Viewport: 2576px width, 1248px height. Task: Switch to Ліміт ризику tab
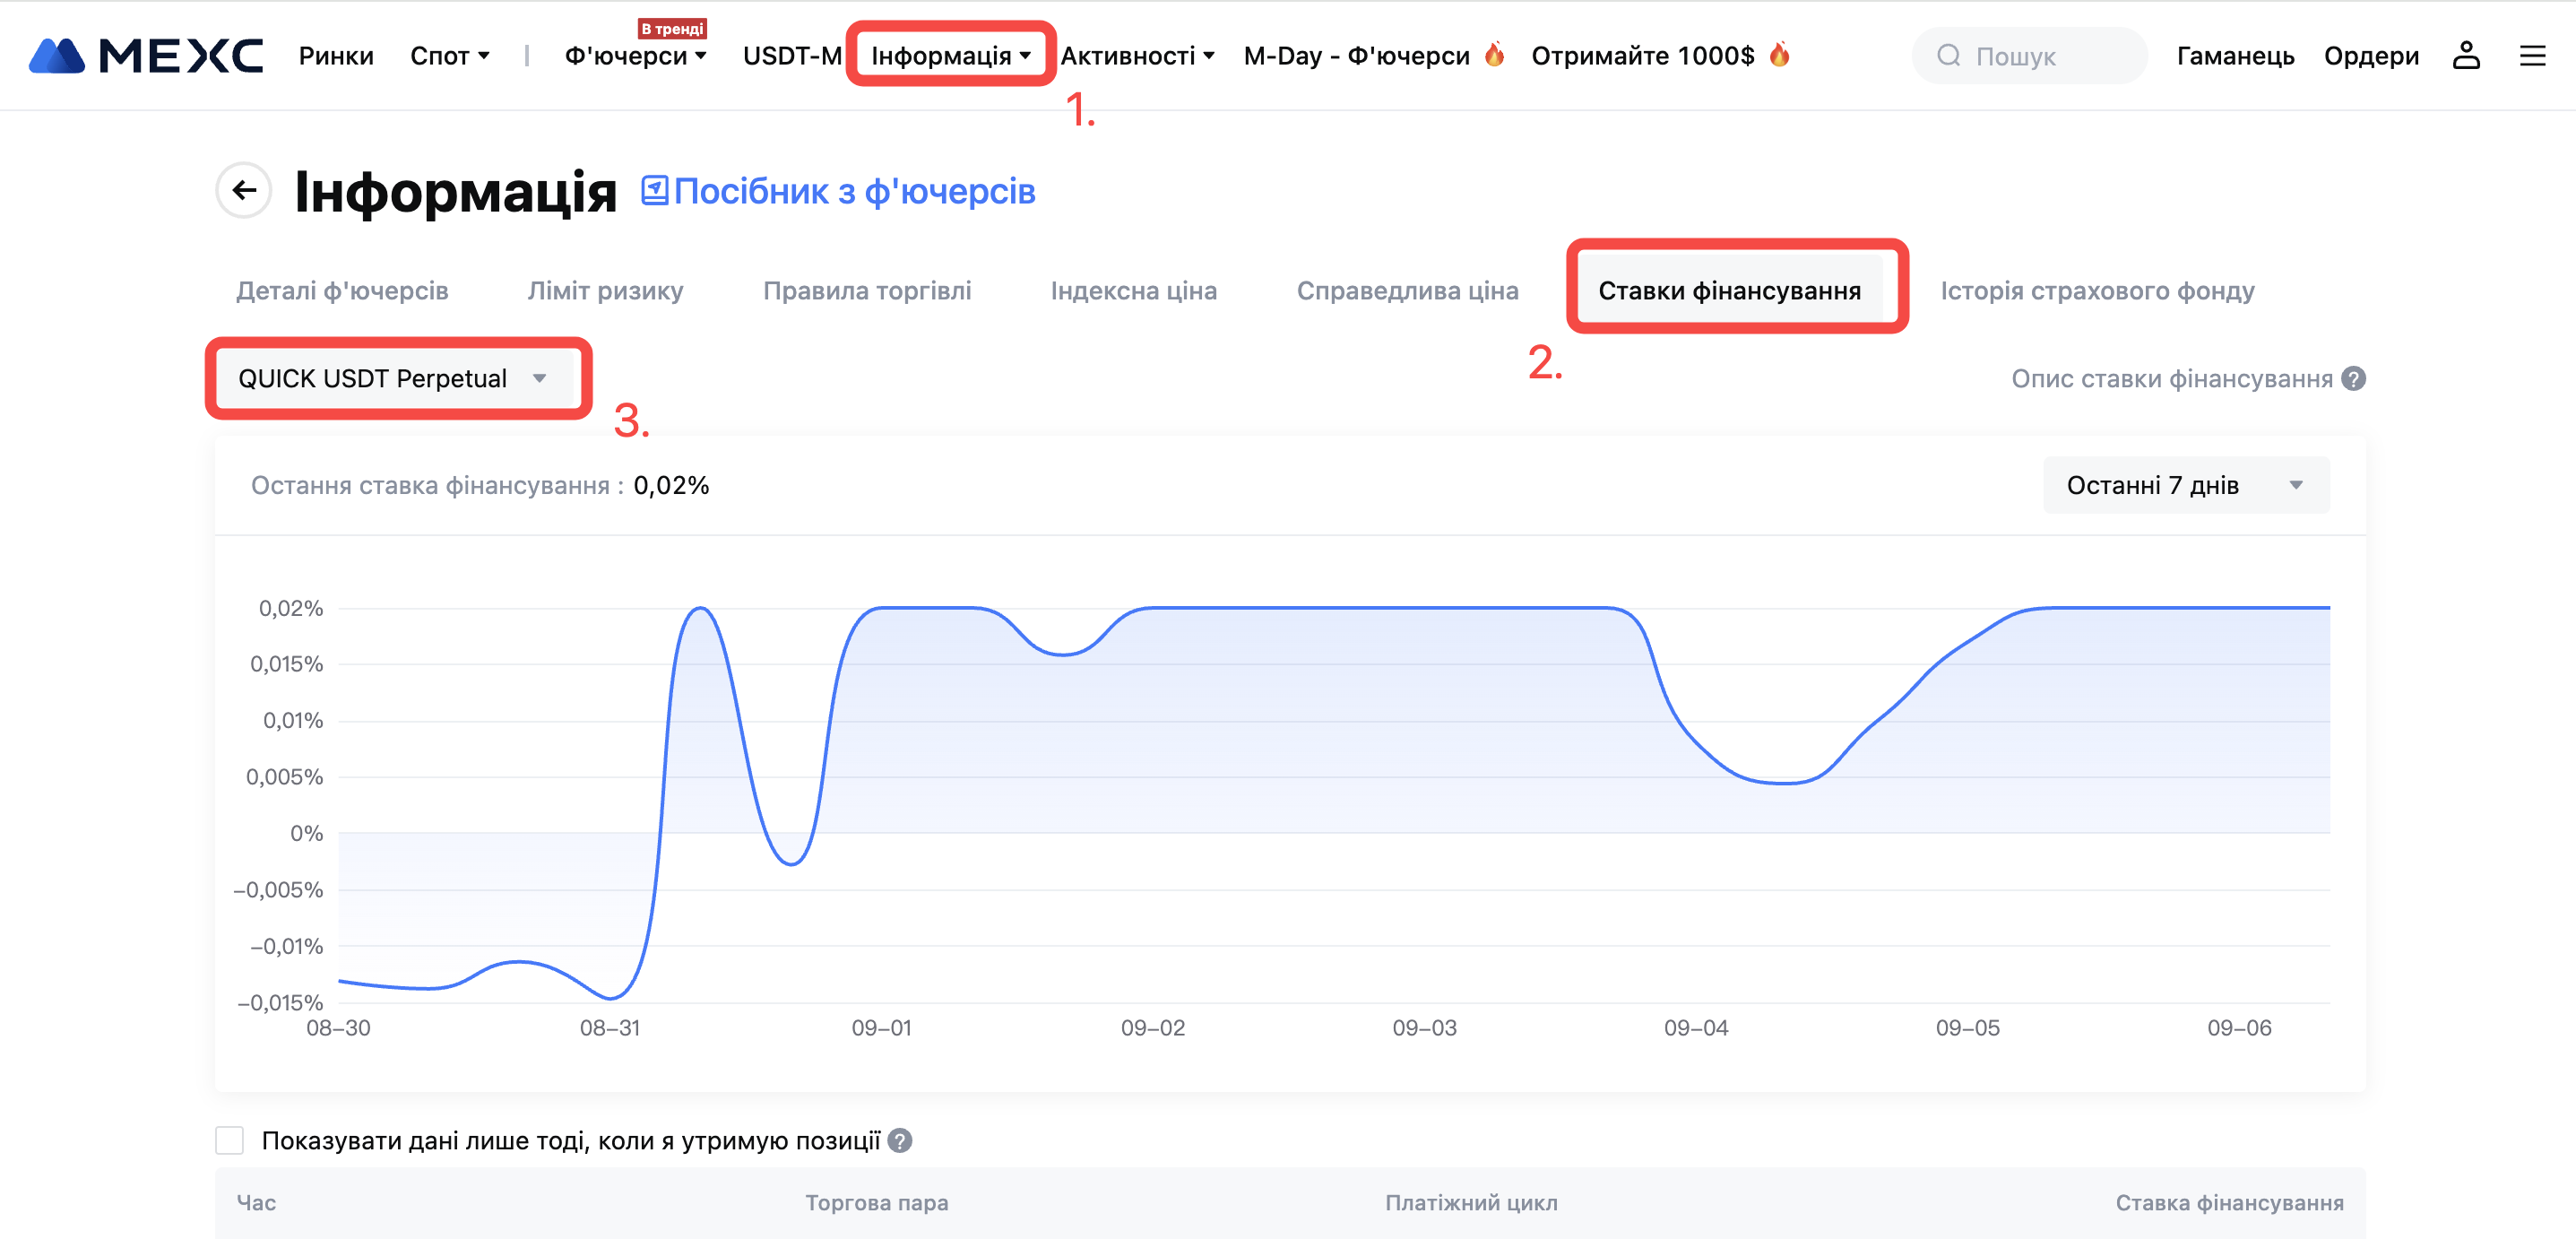(x=605, y=291)
